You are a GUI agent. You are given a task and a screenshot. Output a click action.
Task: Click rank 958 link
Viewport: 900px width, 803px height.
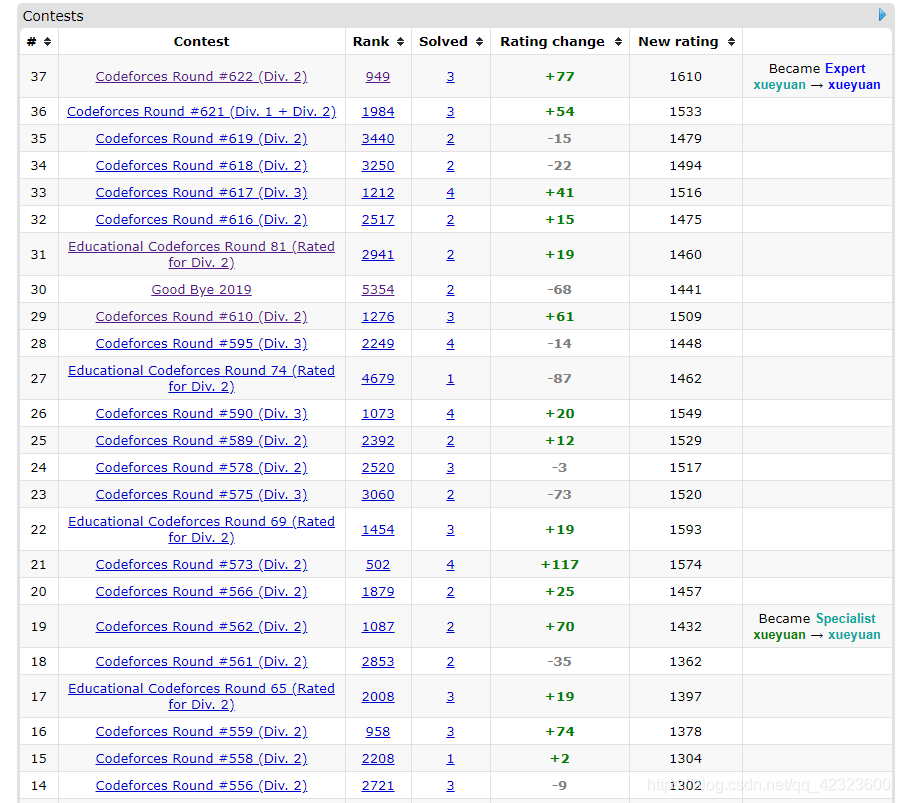[x=378, y=731]
